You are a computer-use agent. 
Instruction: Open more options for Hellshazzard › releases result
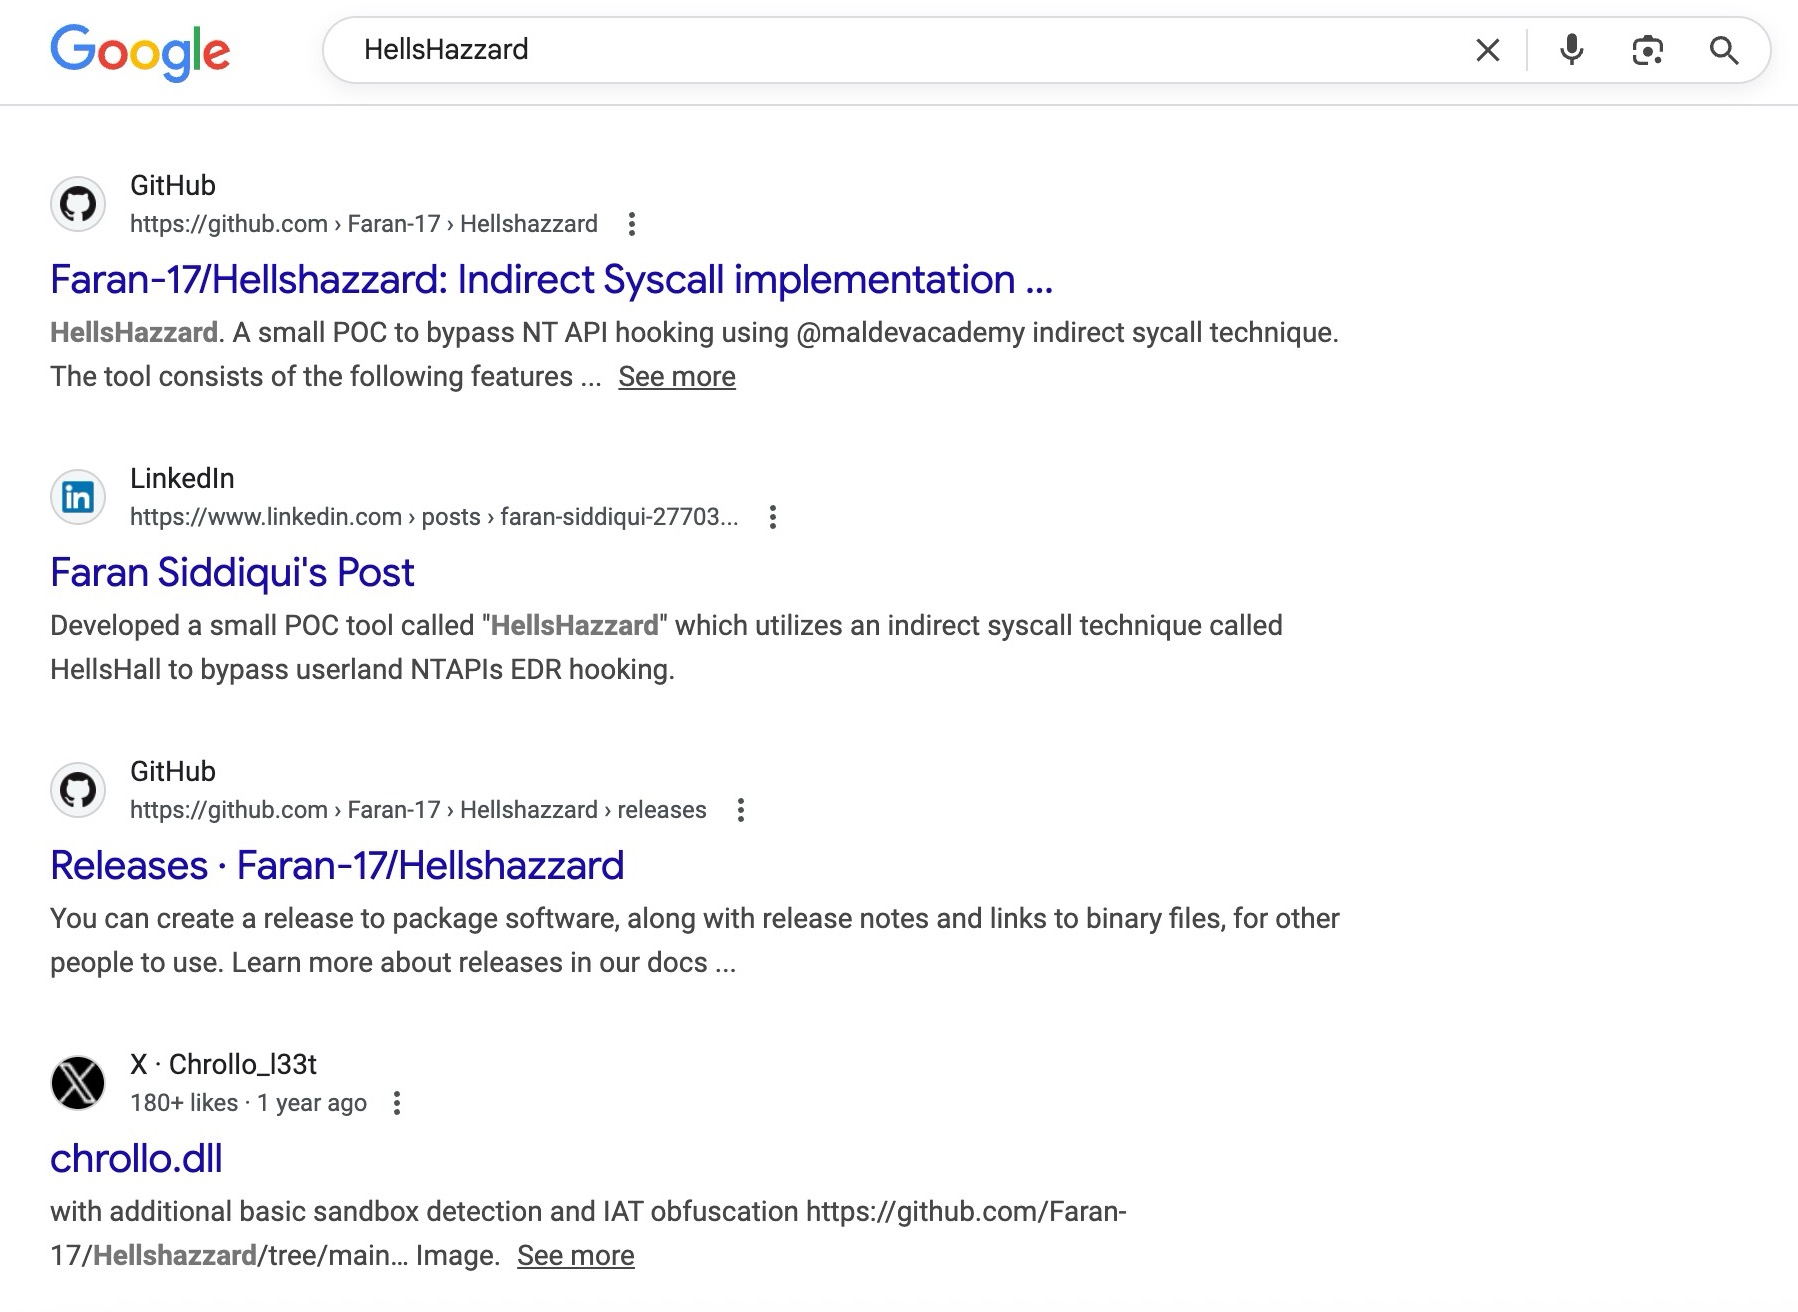point(740,810)
